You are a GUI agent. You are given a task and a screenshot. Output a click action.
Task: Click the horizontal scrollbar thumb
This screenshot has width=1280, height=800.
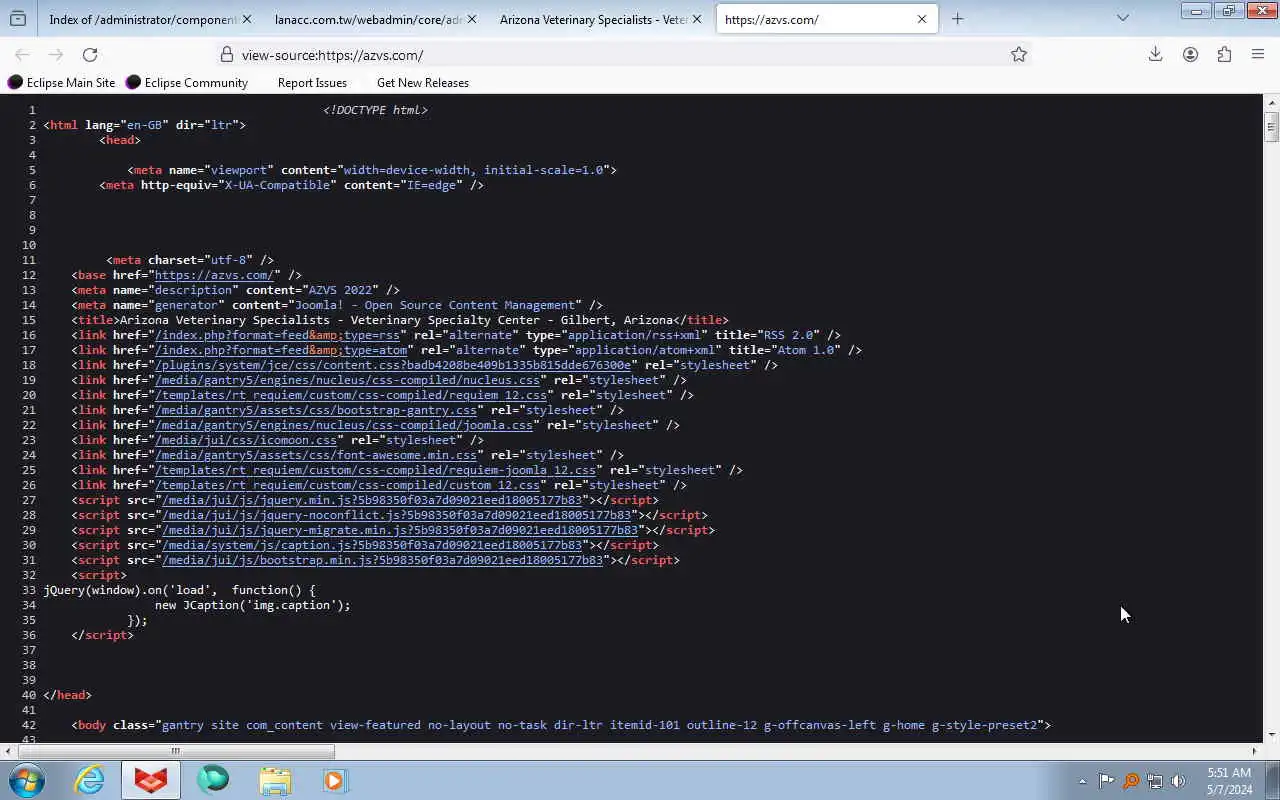(x=175, y=751)
